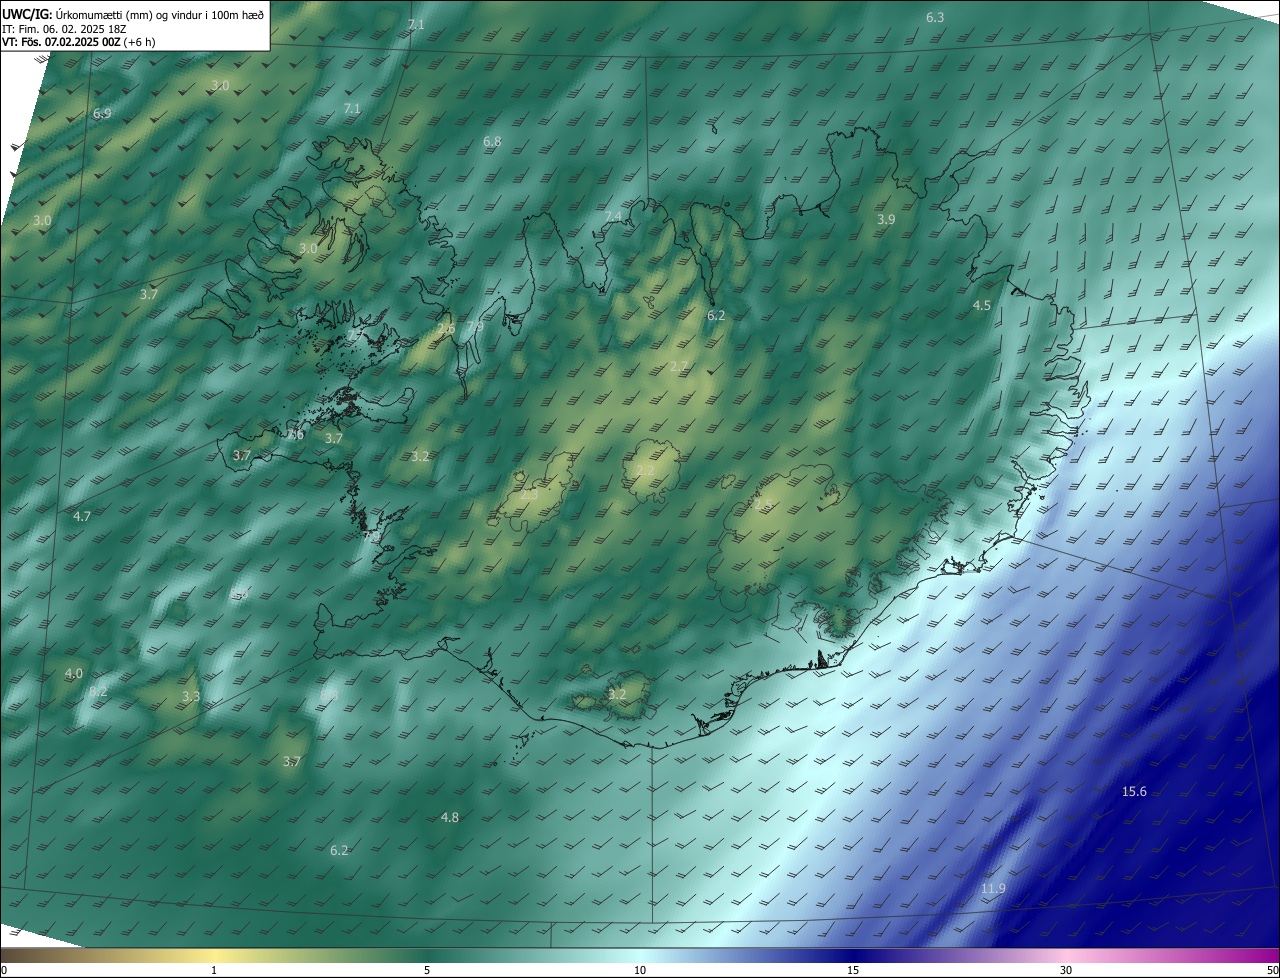This screenshot has height=978, width=1280.
Task: Click the 3.3 value on the map
Action: pos(191,697)
